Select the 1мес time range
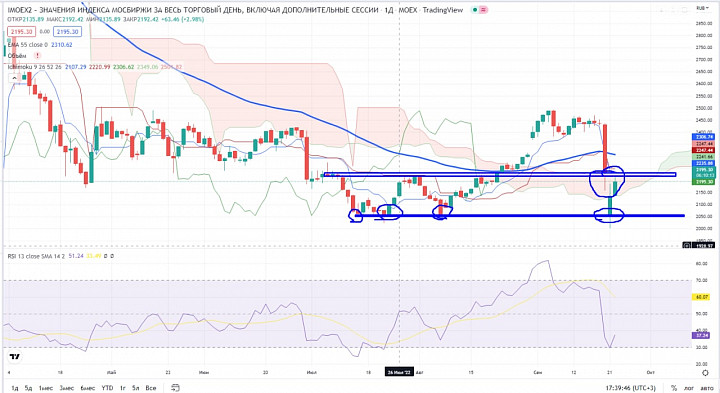 coord(46,388)
